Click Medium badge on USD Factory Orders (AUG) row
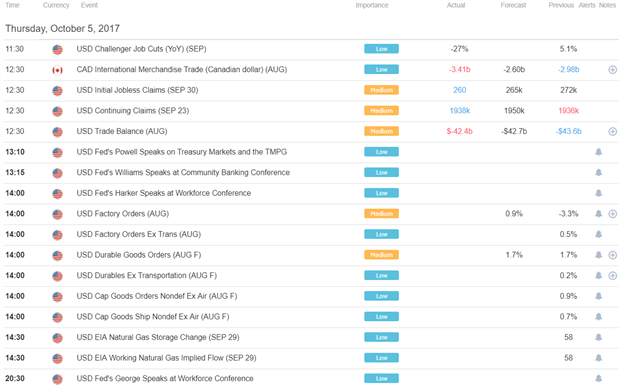The width and height of the screenshot is (625, 389). point(381,214)
